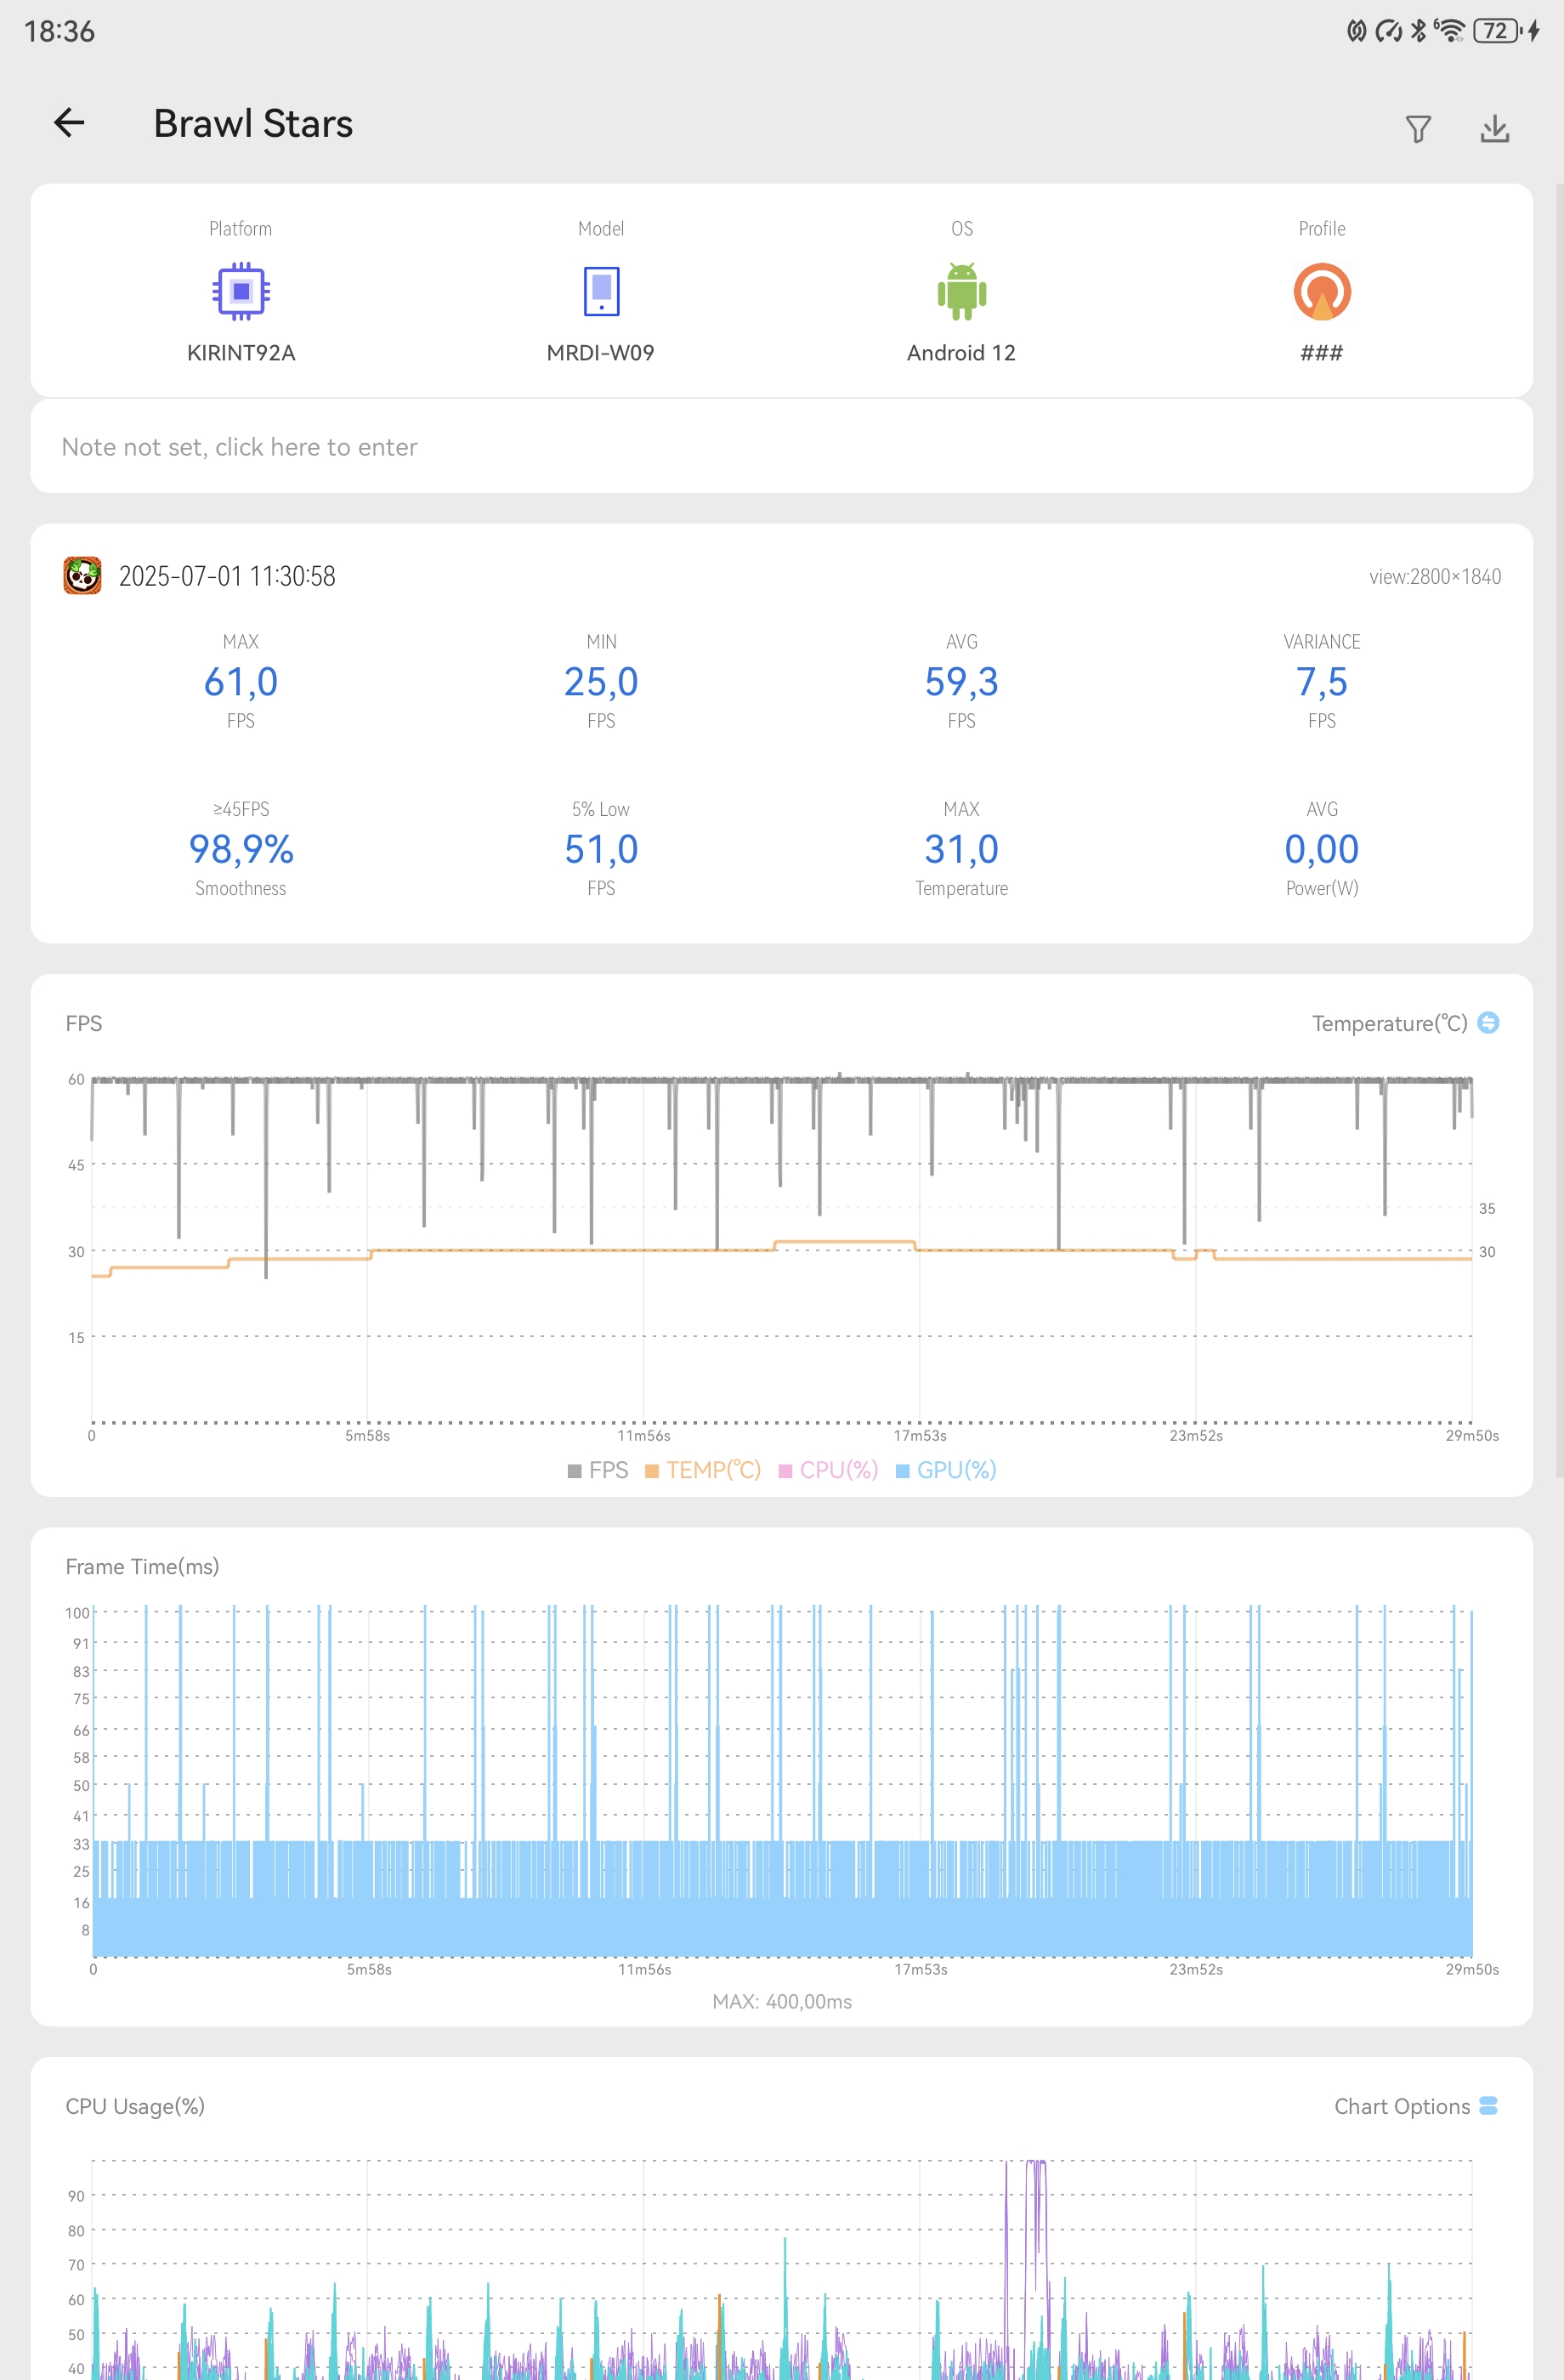This screenshot has height=2380, width=1564.
Task: Open the filter funnel icon
Action: [x=1418, y=129]
